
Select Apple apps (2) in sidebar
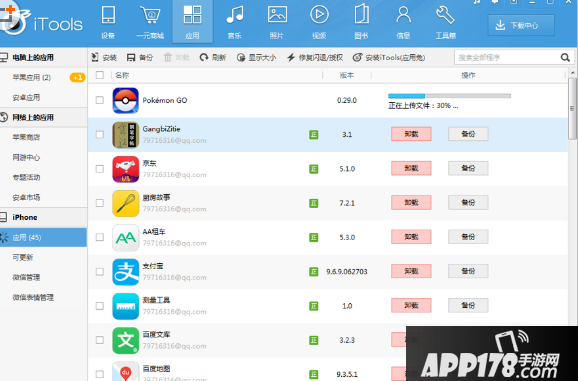(32, 77)
